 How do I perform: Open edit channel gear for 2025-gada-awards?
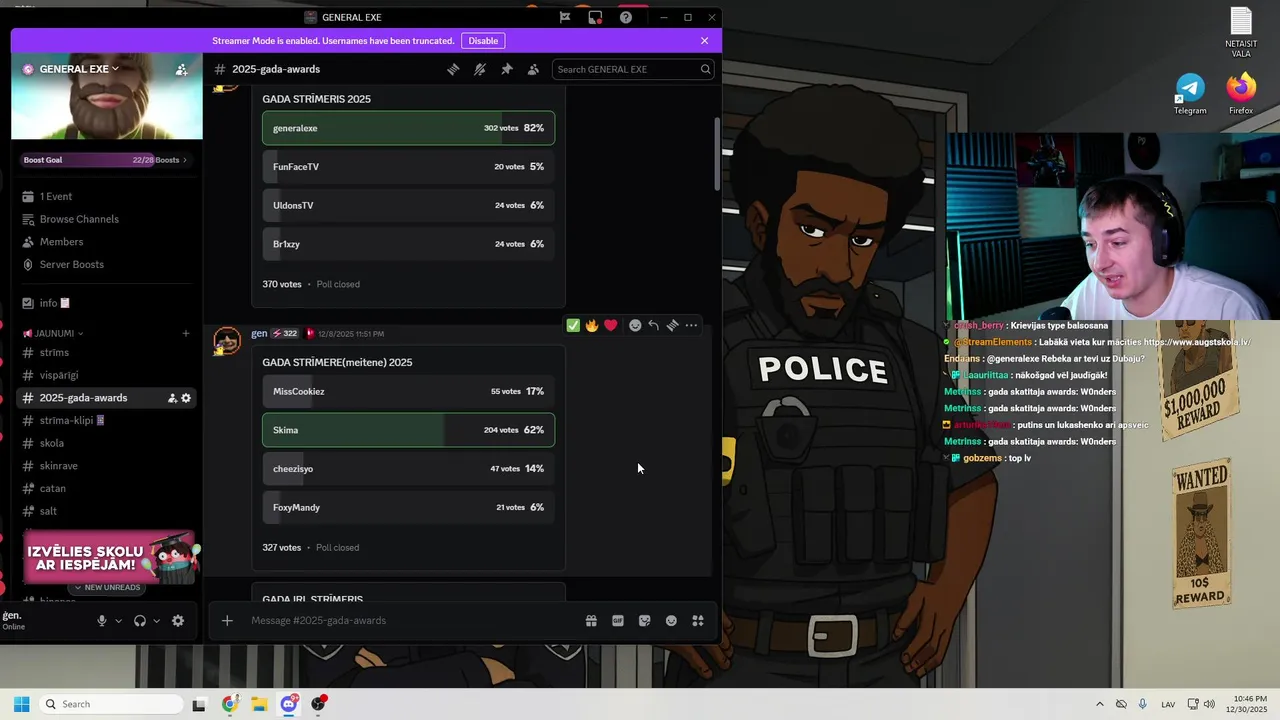point(186,398)
